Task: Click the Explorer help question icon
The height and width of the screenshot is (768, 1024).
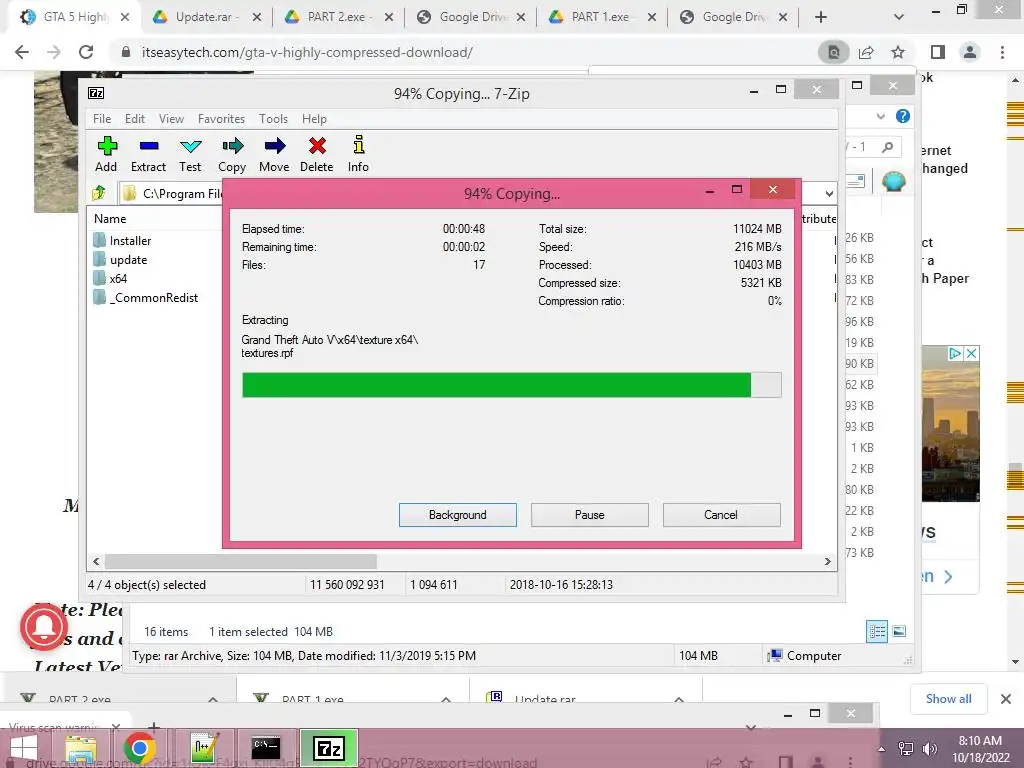Action: click(x=903, y=116)
